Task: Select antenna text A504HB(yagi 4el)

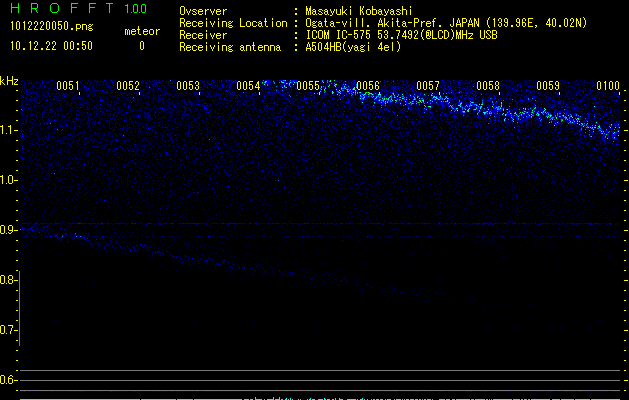Action: point(353,47)
